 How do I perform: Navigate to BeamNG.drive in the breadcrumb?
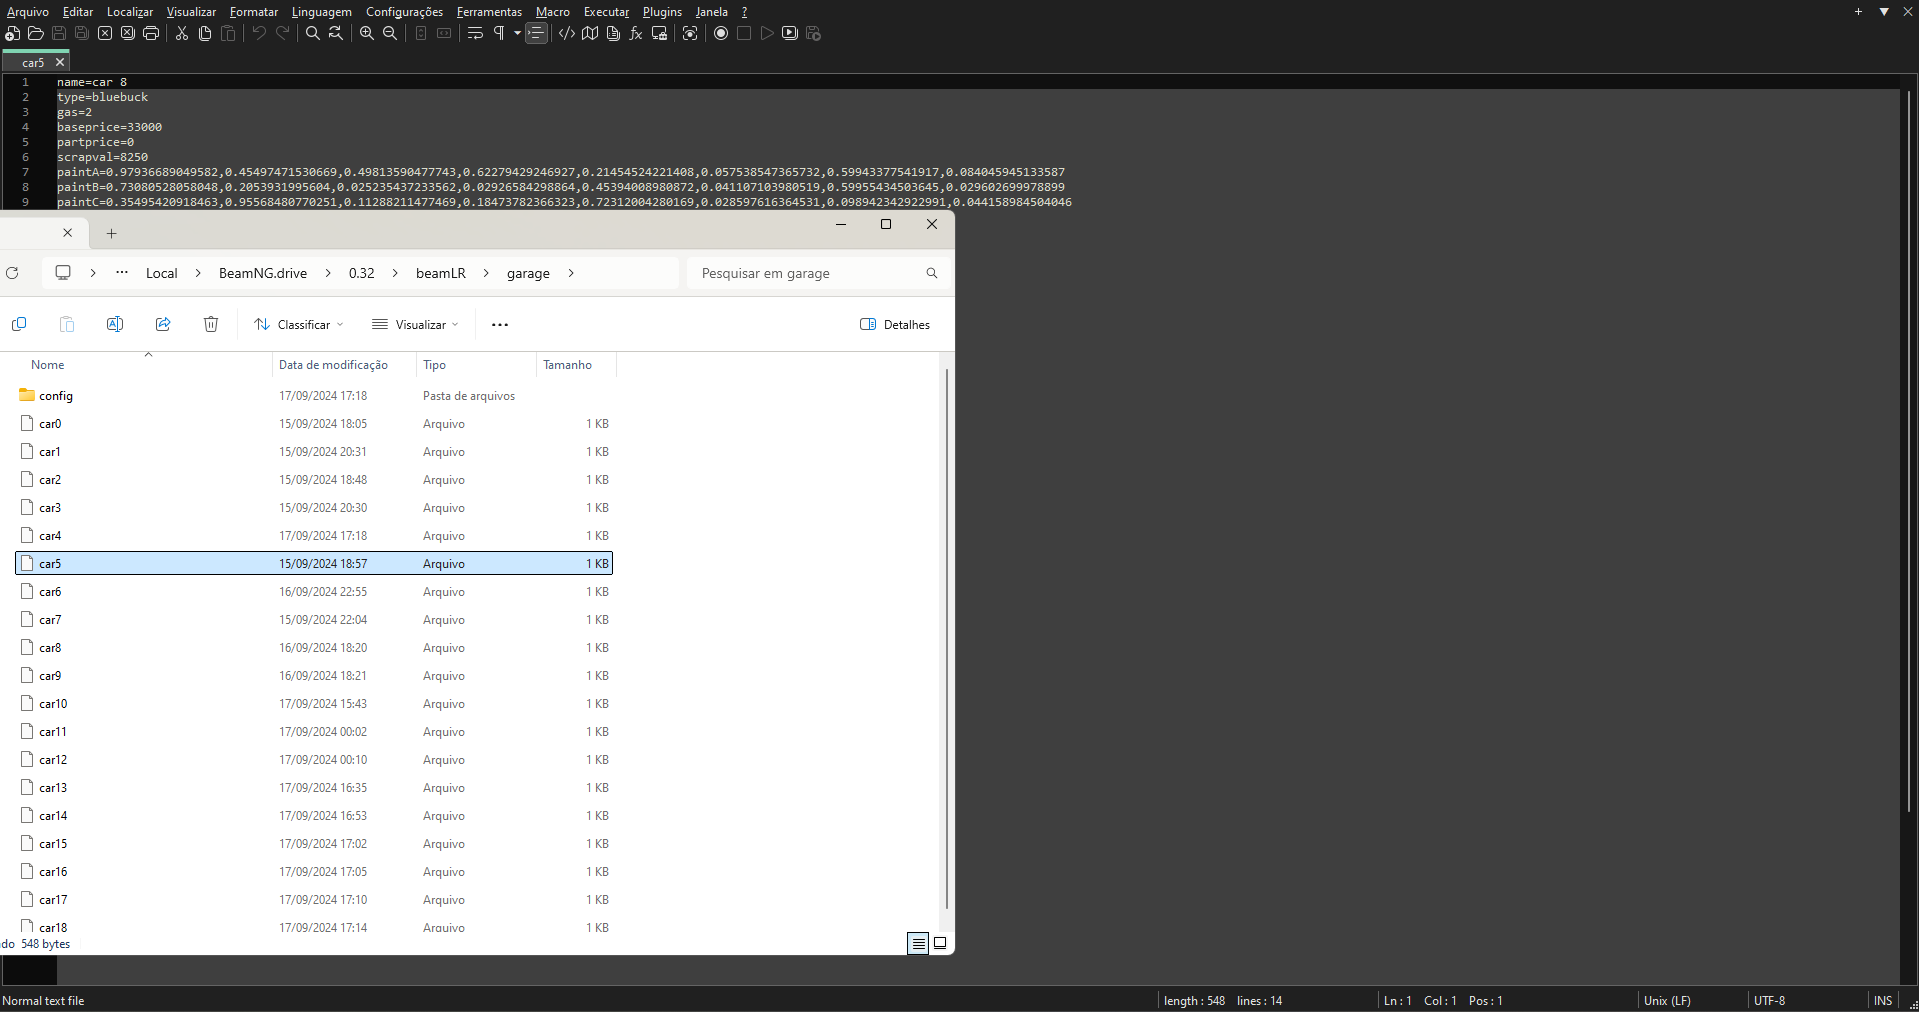coord(263,273)
